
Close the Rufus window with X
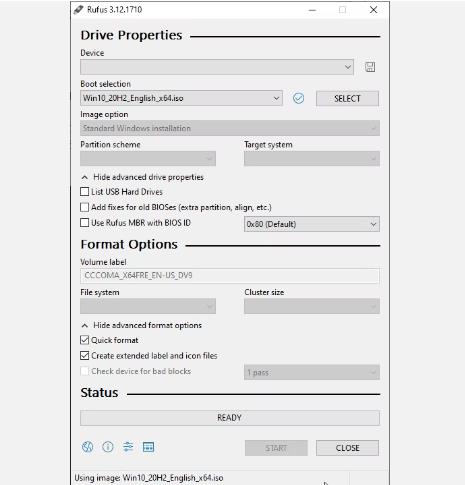click(373, 10)
